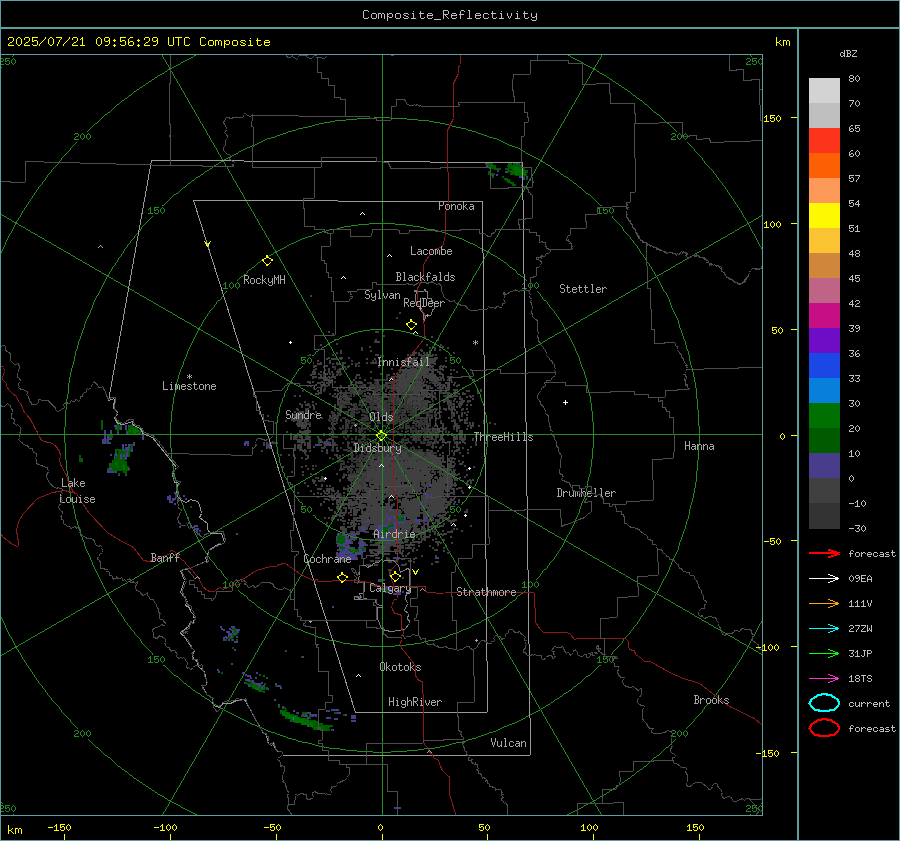This screenshot has width=900, height=841.
Task: Click the 80 dBZ light grey swatch
Action: pos(824,90)
